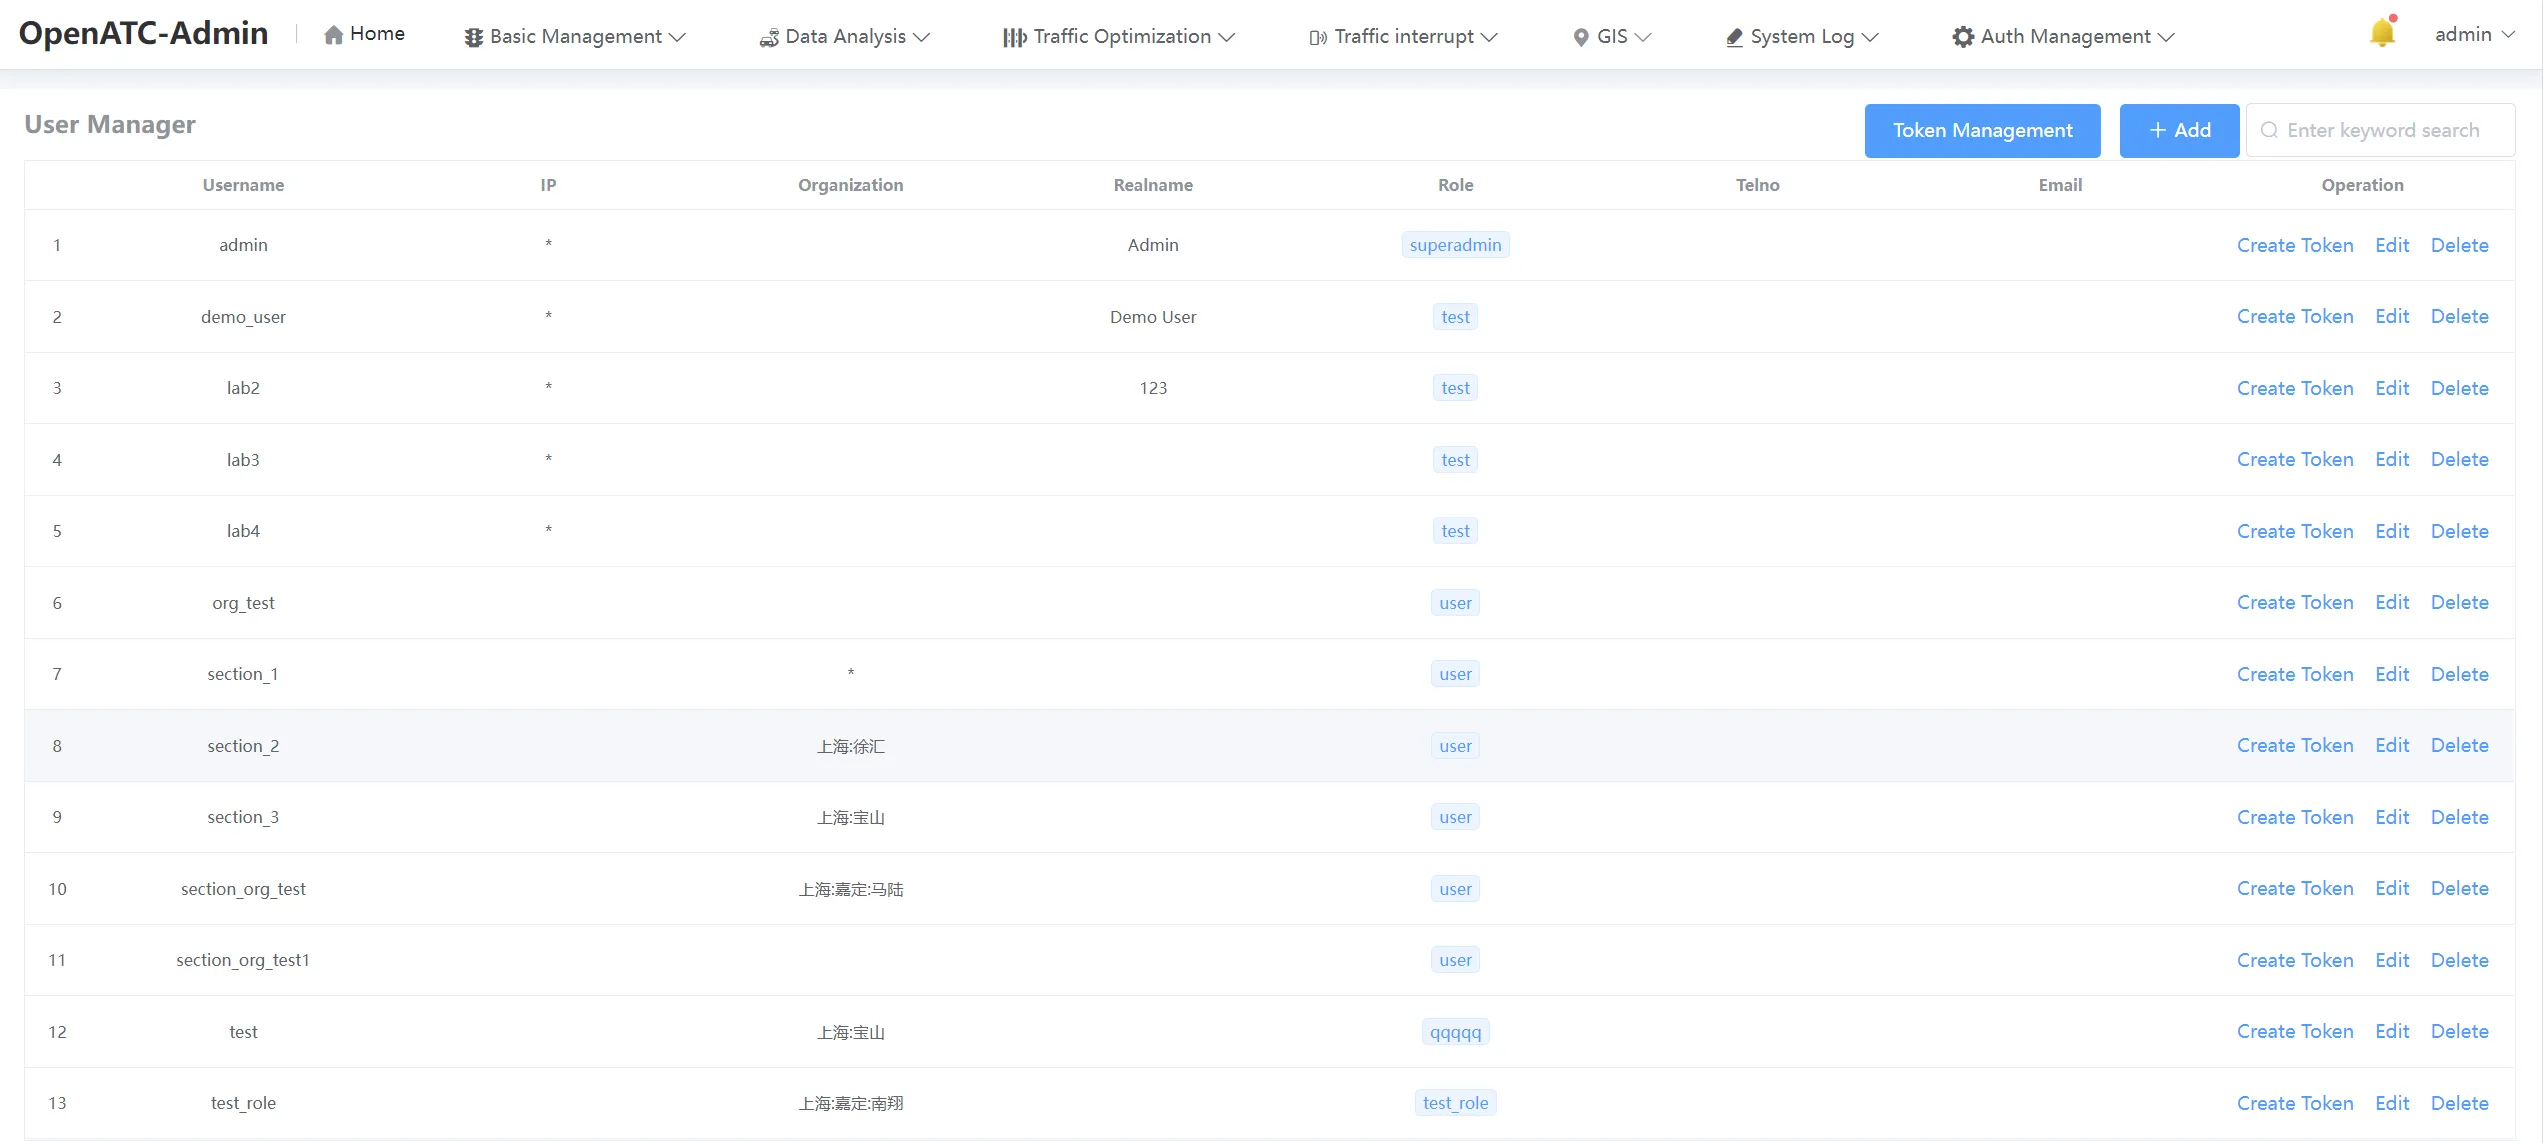Image resolution: width=2543 pixels, height=1143 pixels.
Task: Edit the lab4 user
Action: click(2392, 532)
